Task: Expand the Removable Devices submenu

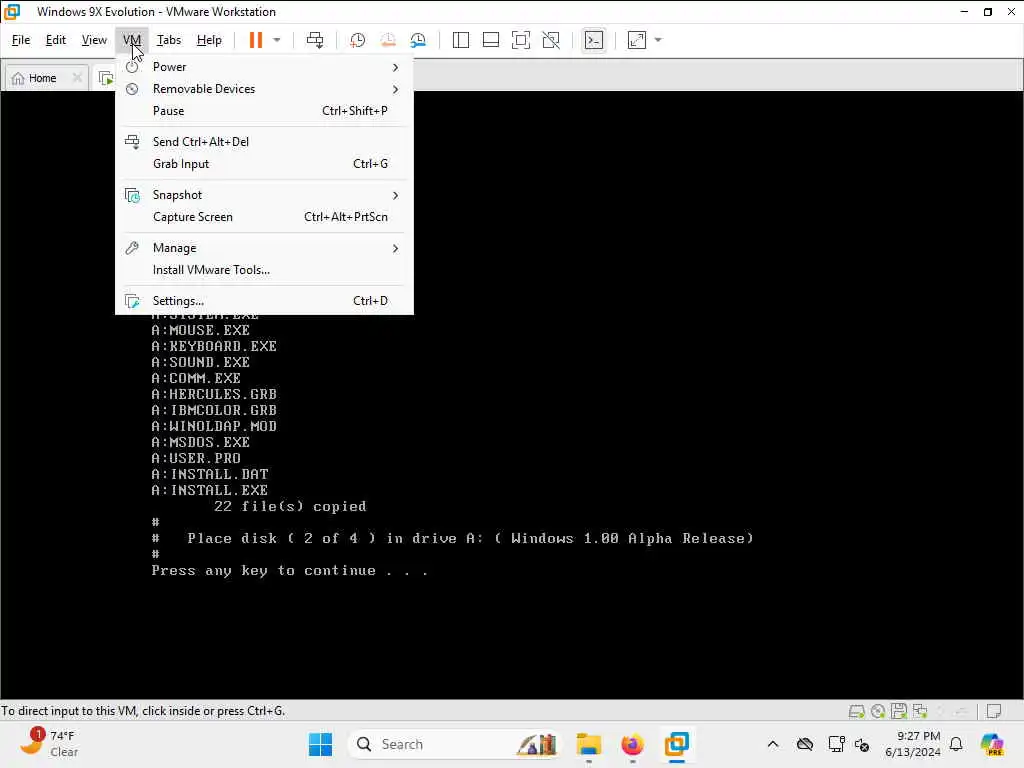Action: click(x=264, y=89)
